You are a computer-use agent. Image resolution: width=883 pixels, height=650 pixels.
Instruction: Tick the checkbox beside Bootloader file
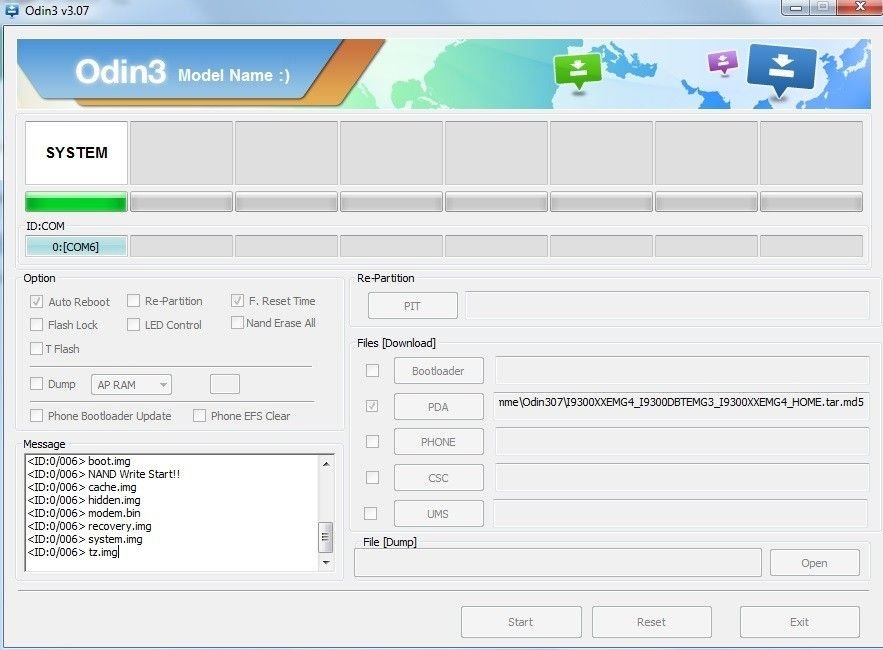point(372,371)
